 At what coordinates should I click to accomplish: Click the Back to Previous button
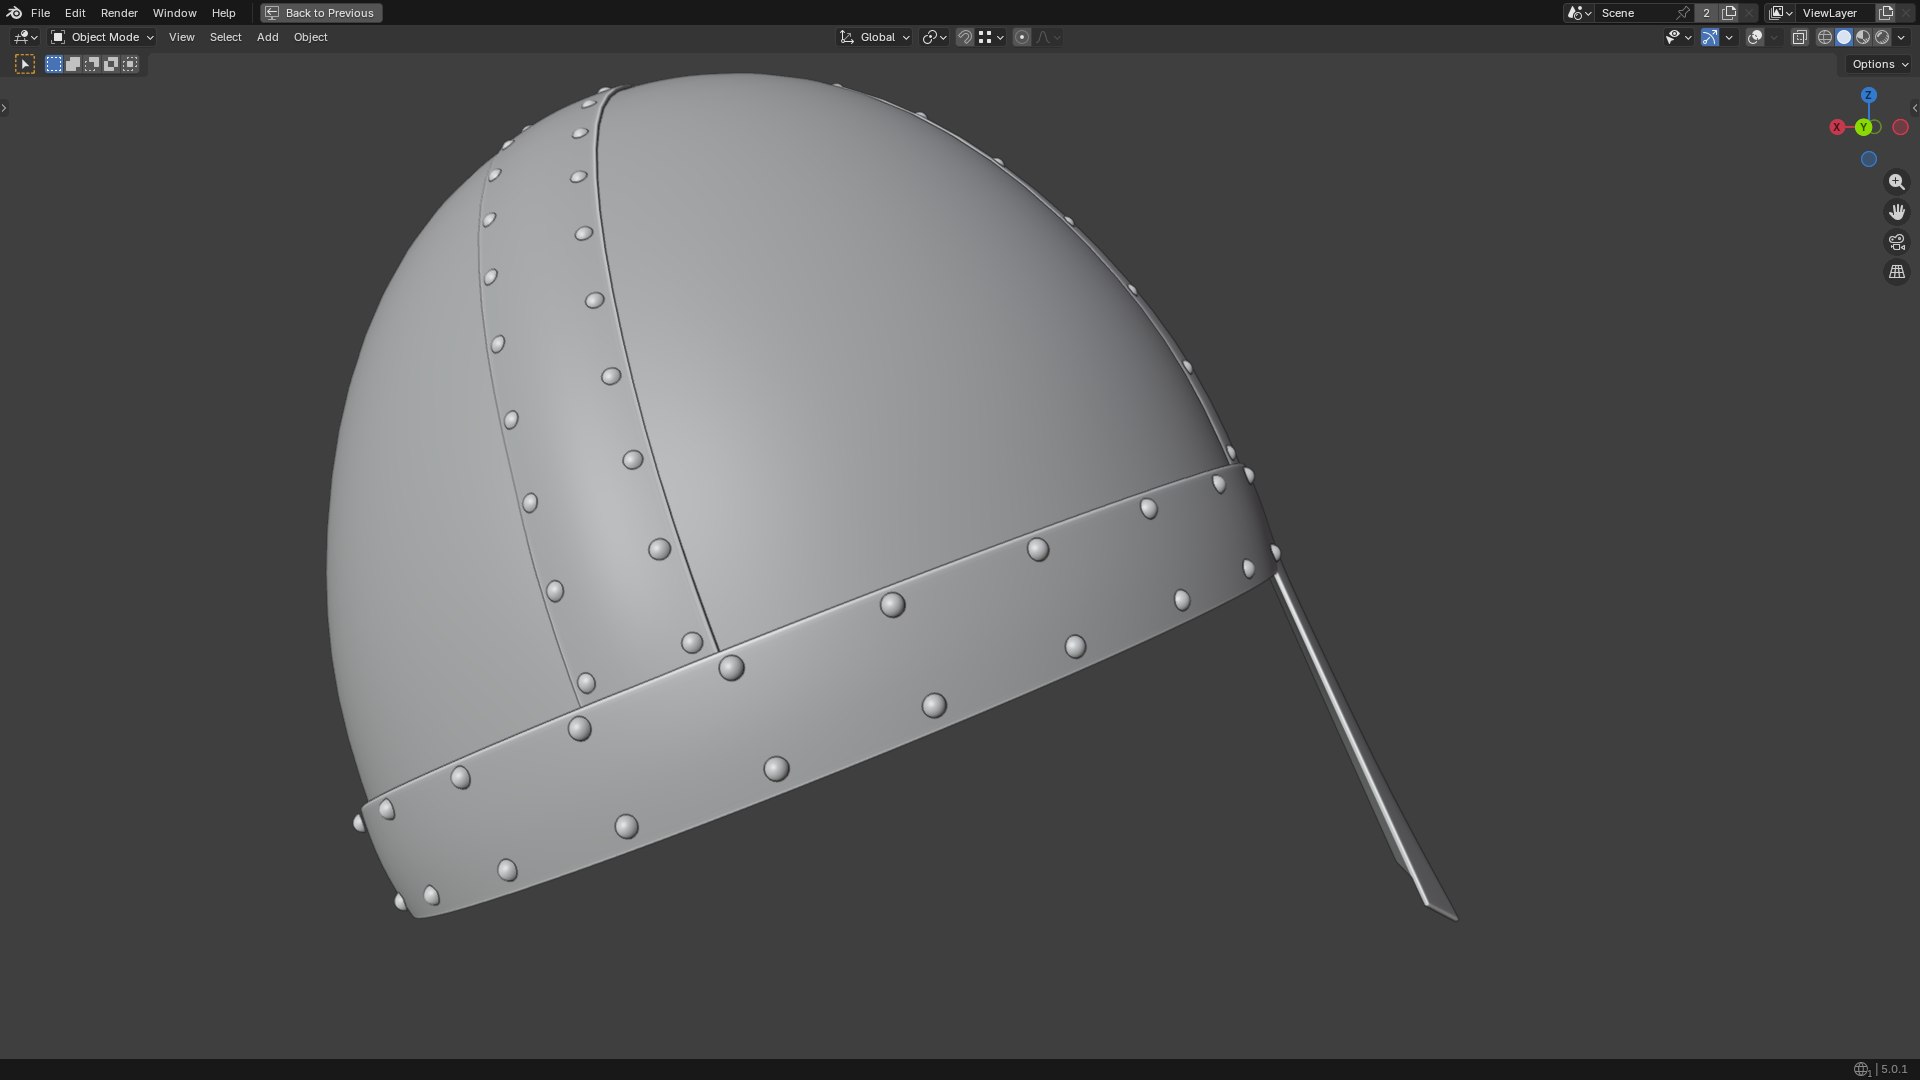coord(321,13)
